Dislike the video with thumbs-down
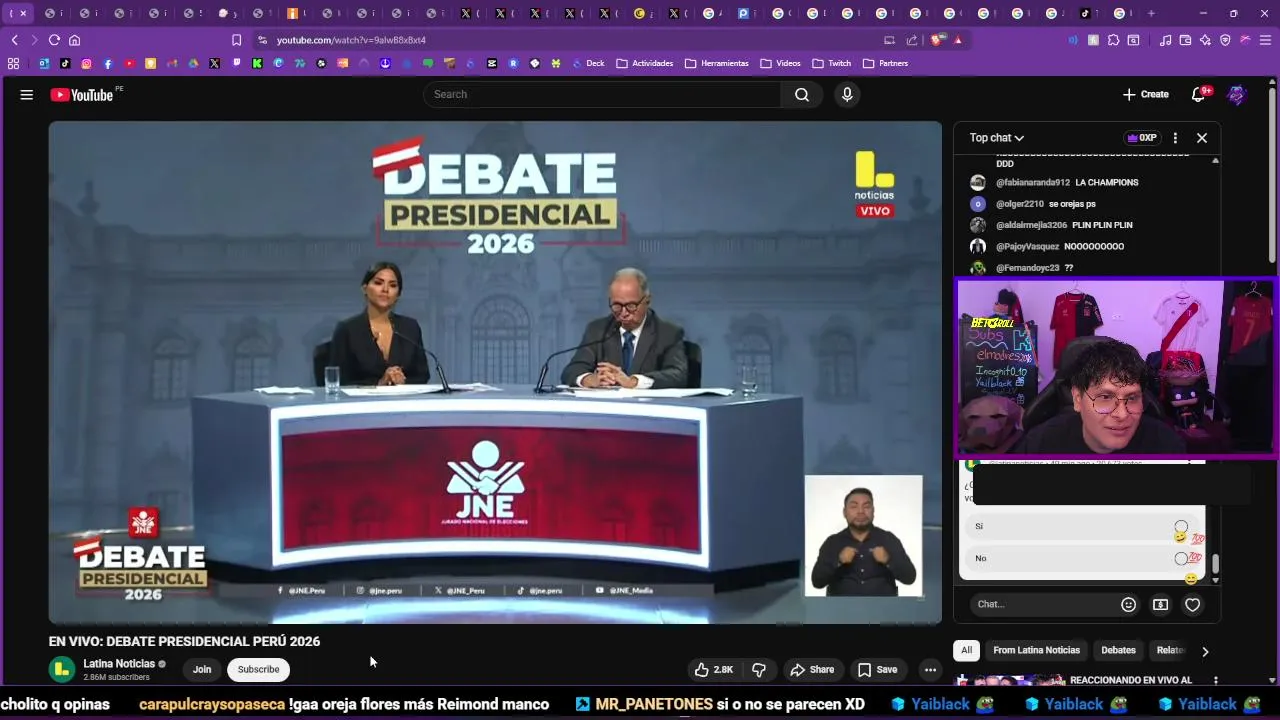The height and width of the screenshot is (720, 1280). click(x=759, y=670)
